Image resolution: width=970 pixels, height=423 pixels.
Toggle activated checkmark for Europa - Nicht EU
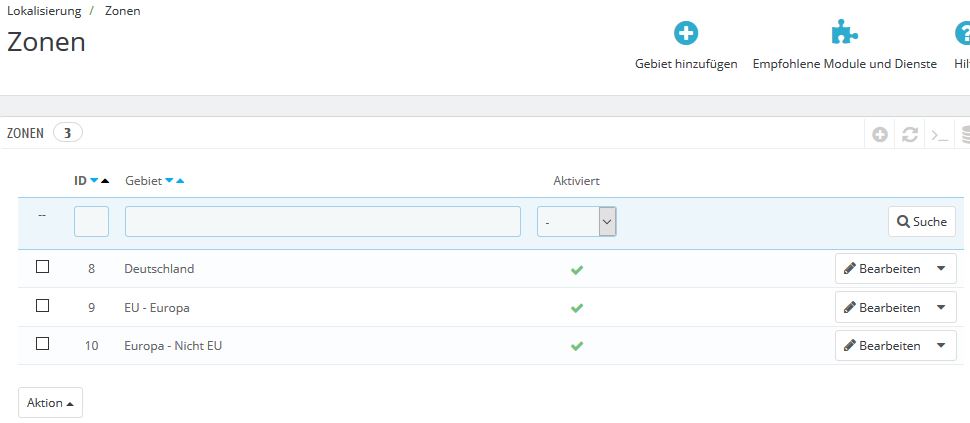coord(577,346)
